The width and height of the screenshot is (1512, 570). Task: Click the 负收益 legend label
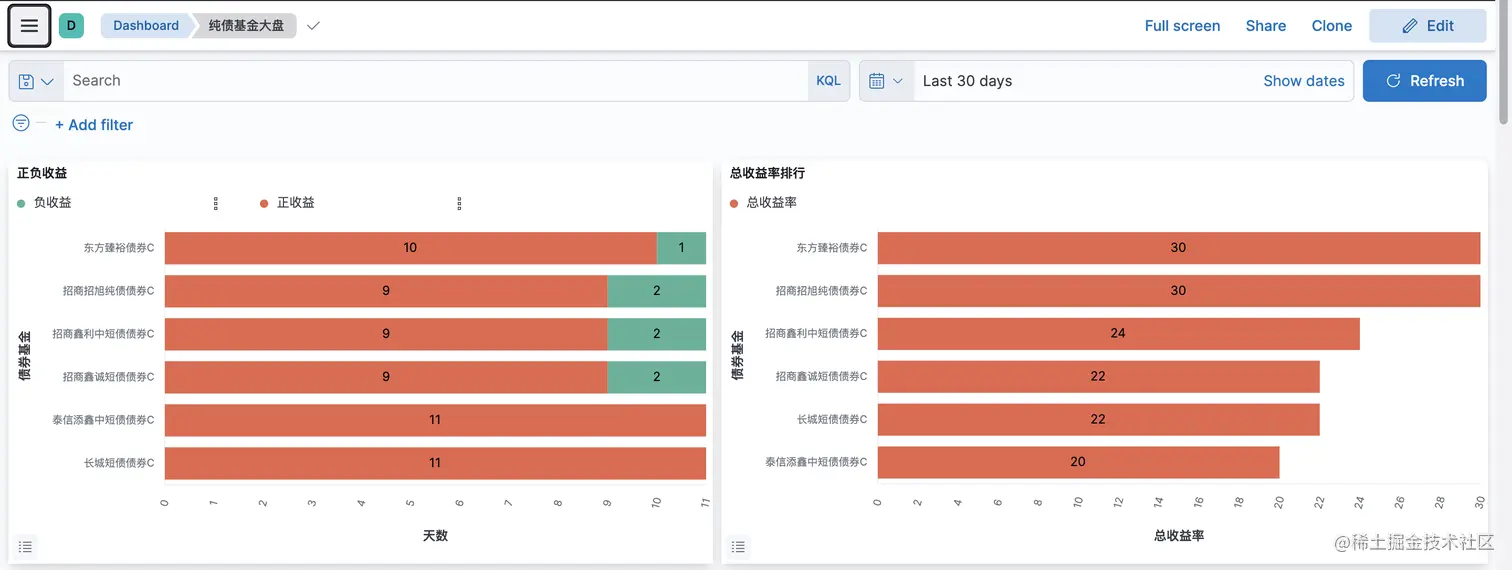[x=53, y=203]
